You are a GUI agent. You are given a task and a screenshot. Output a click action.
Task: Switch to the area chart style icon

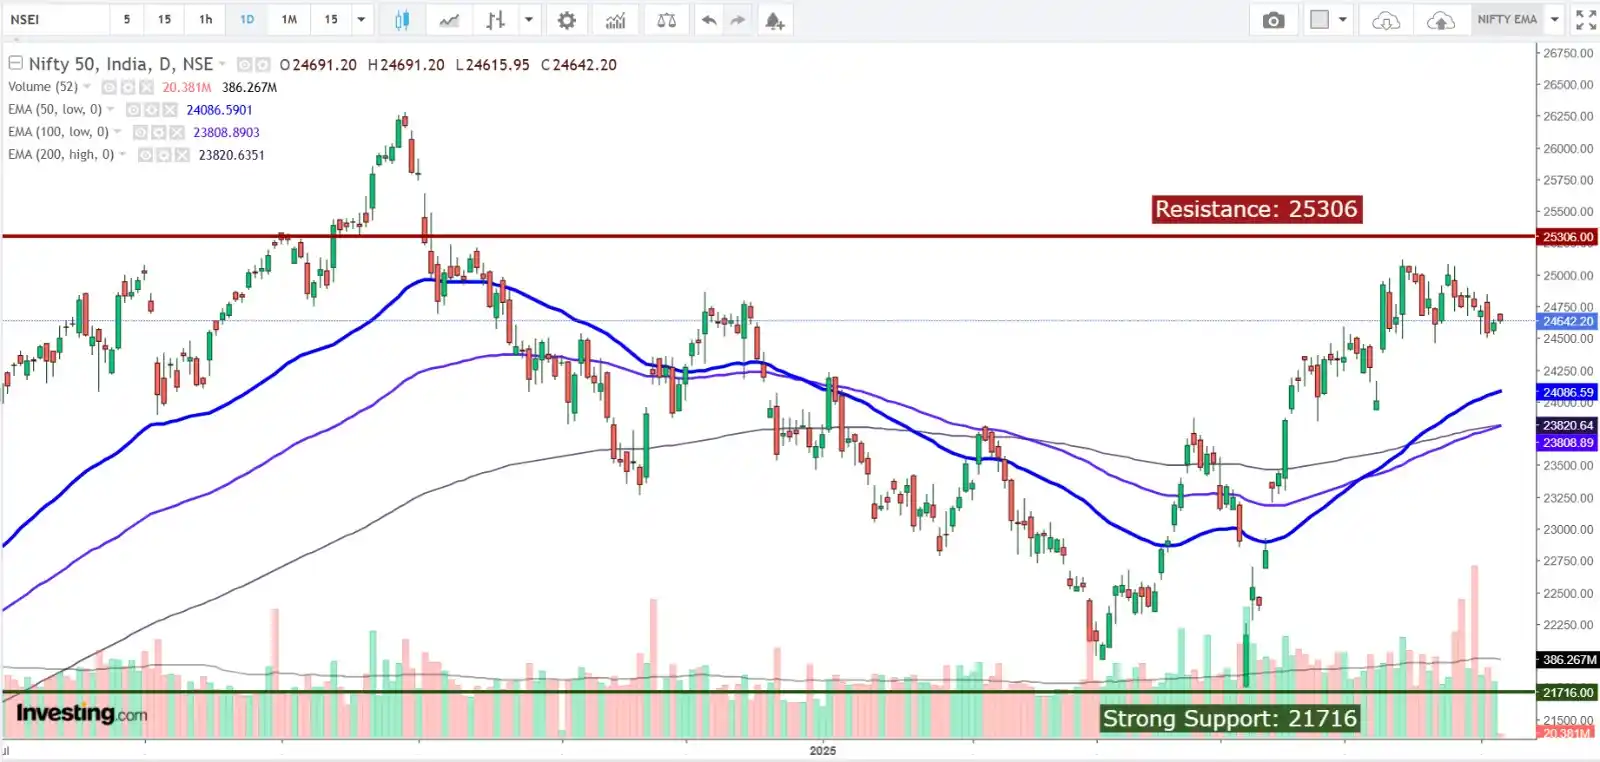(x=449, y=20)
